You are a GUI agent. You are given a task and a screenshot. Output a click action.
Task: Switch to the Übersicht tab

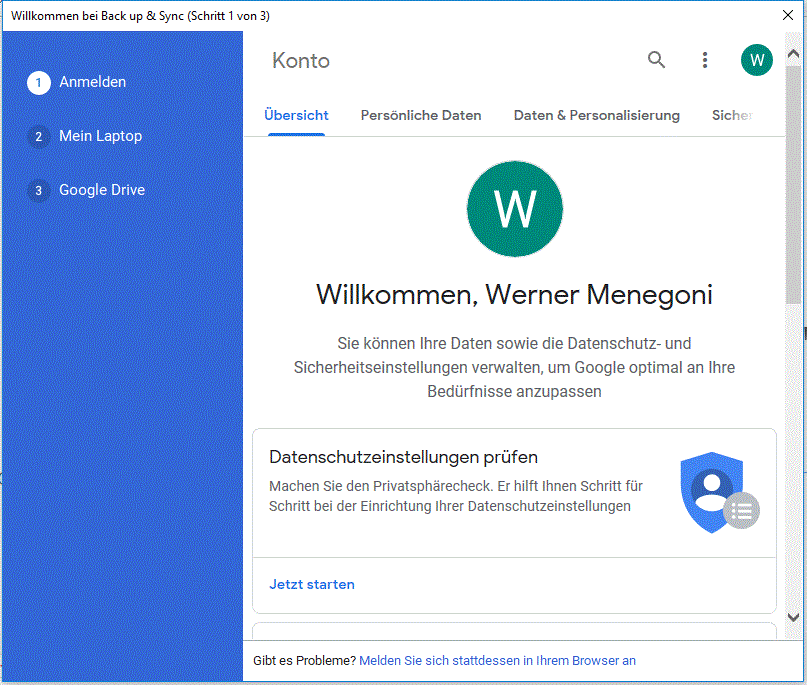tap(296, 115)
